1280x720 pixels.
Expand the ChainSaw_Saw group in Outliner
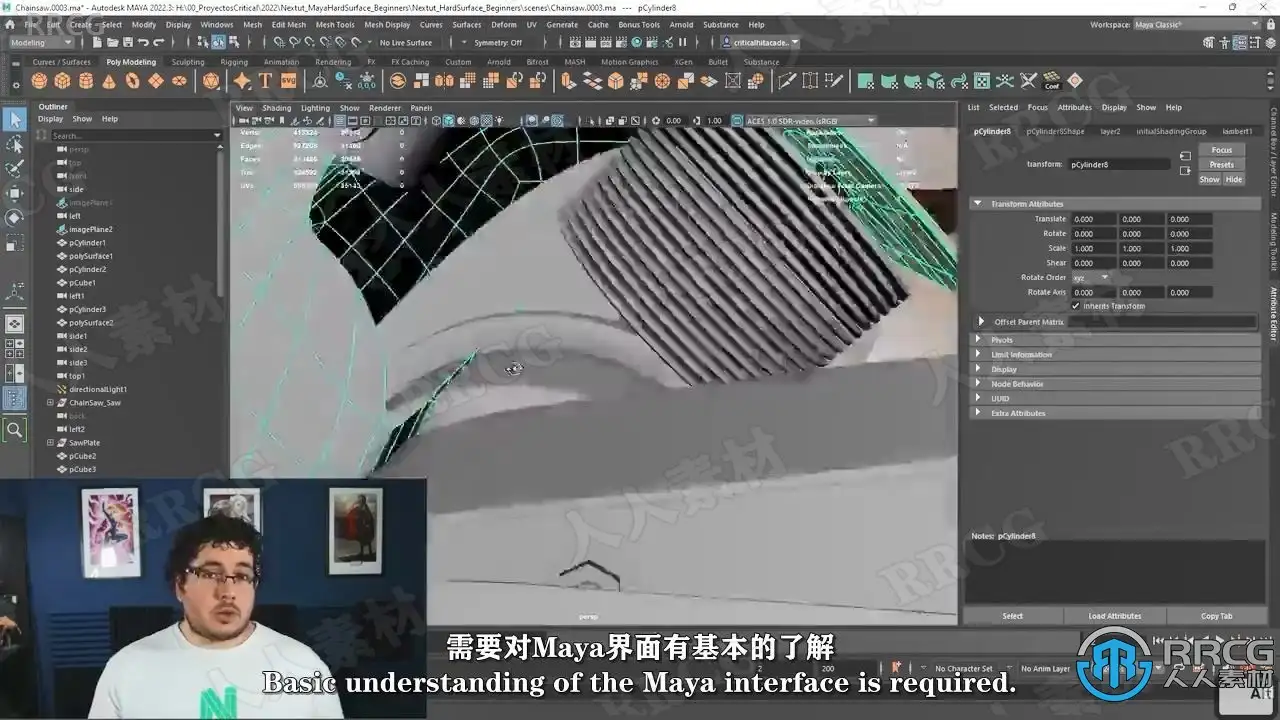(x=50, y=403)
